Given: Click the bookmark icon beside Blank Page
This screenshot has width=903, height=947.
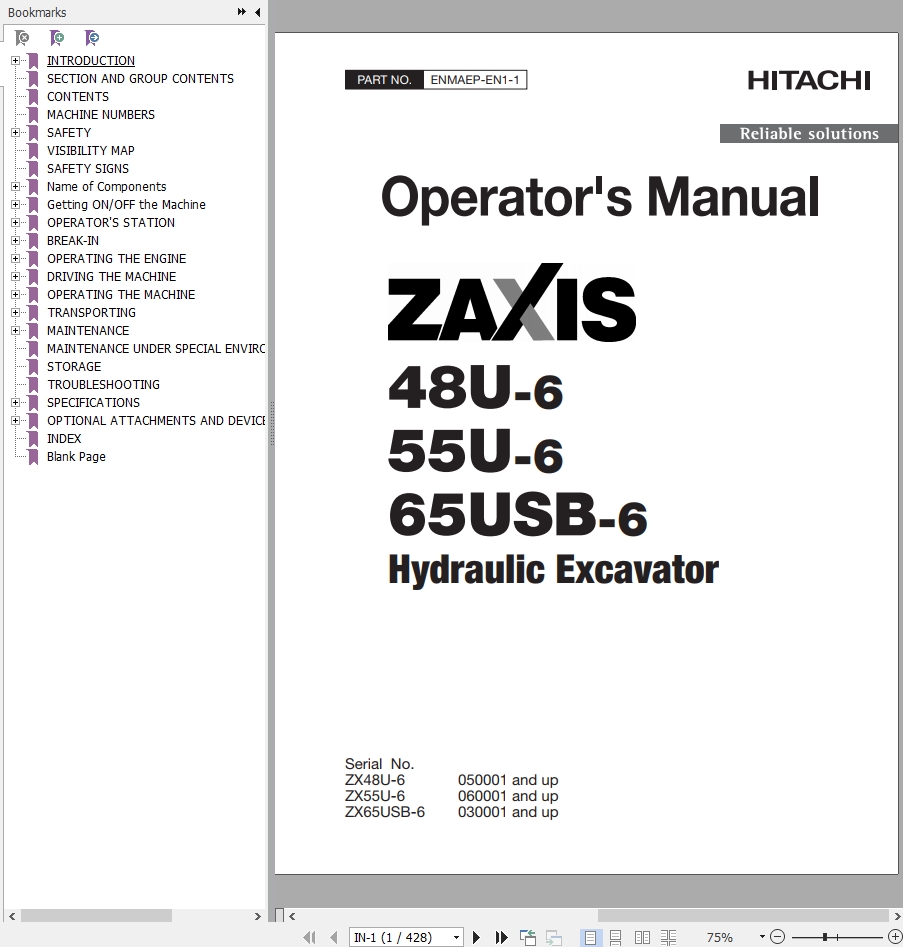Looking at the screenshot, I should pos(33,457).
